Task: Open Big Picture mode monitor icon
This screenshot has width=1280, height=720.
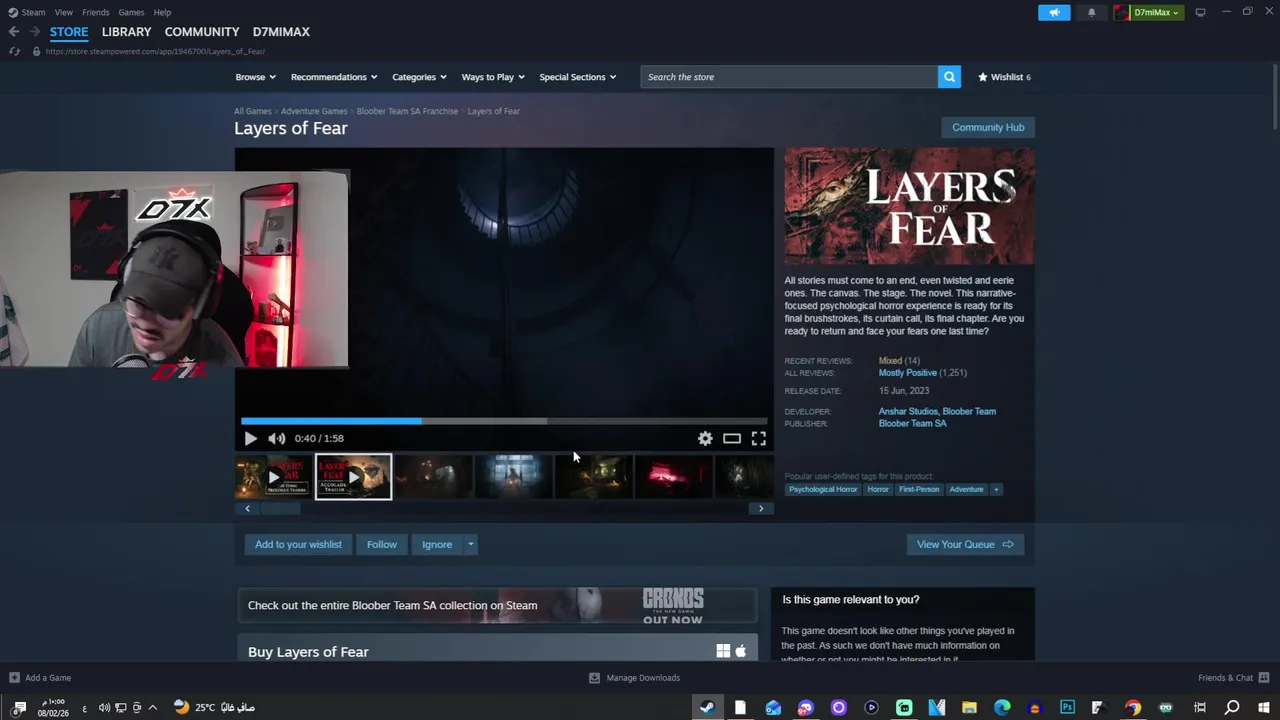Action: tap(1200, 12)
